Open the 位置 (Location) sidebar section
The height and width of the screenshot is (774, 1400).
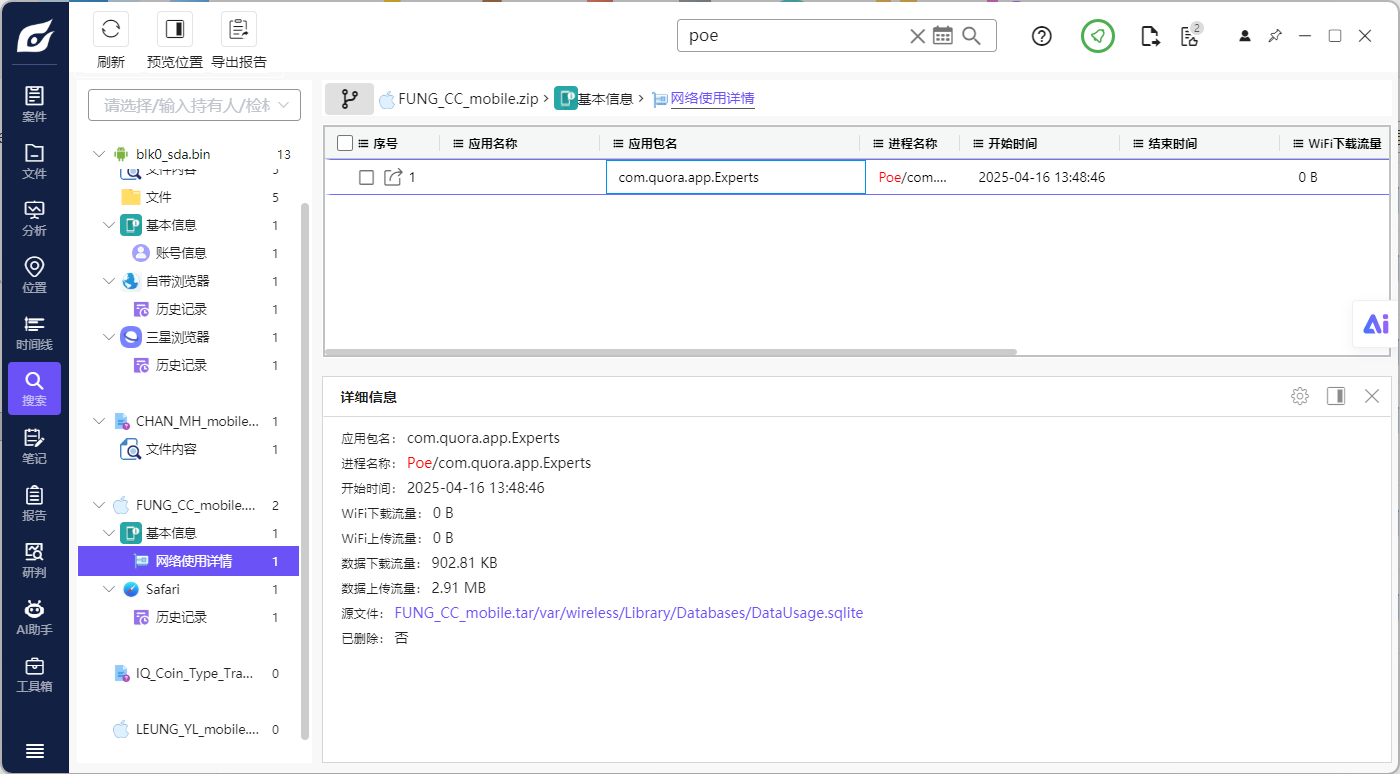coord(34,275)
